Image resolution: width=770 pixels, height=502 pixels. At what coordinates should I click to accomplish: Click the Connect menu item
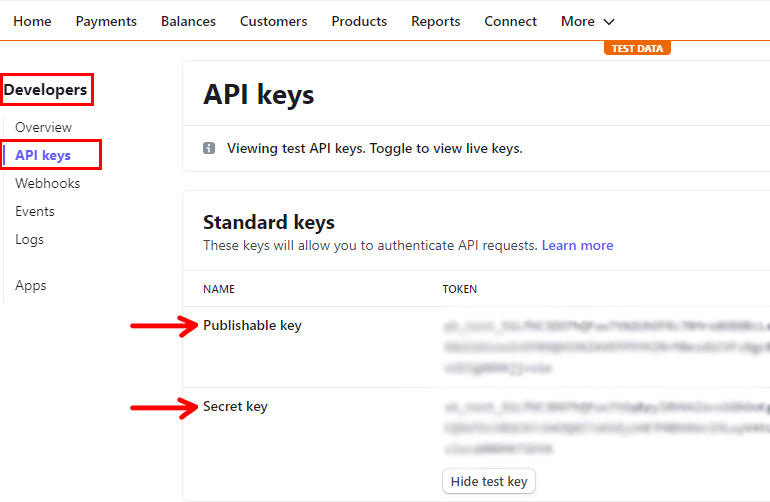(x=510, y=21)
